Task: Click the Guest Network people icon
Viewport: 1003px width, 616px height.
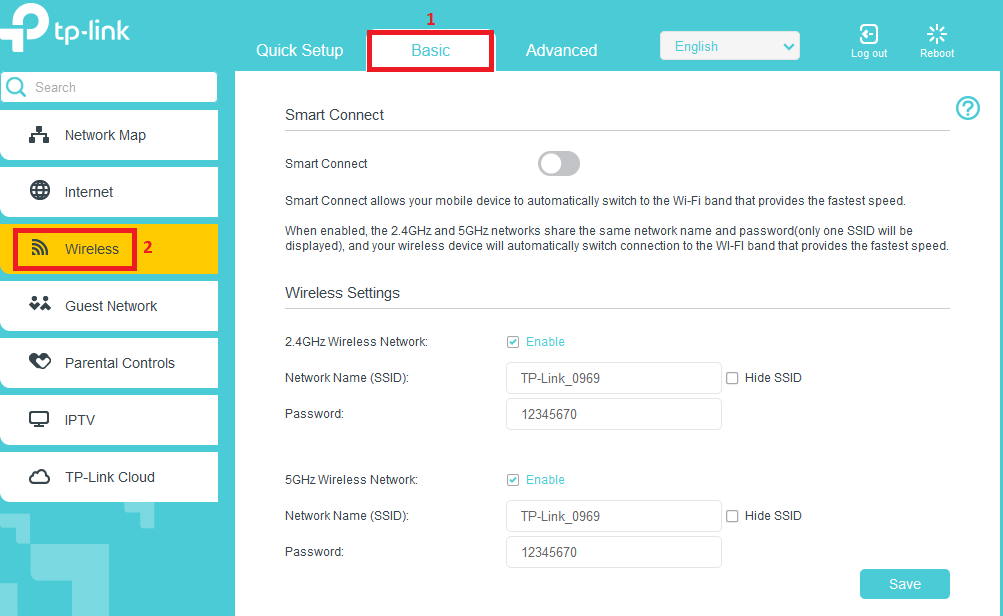Action: point(41,305)
